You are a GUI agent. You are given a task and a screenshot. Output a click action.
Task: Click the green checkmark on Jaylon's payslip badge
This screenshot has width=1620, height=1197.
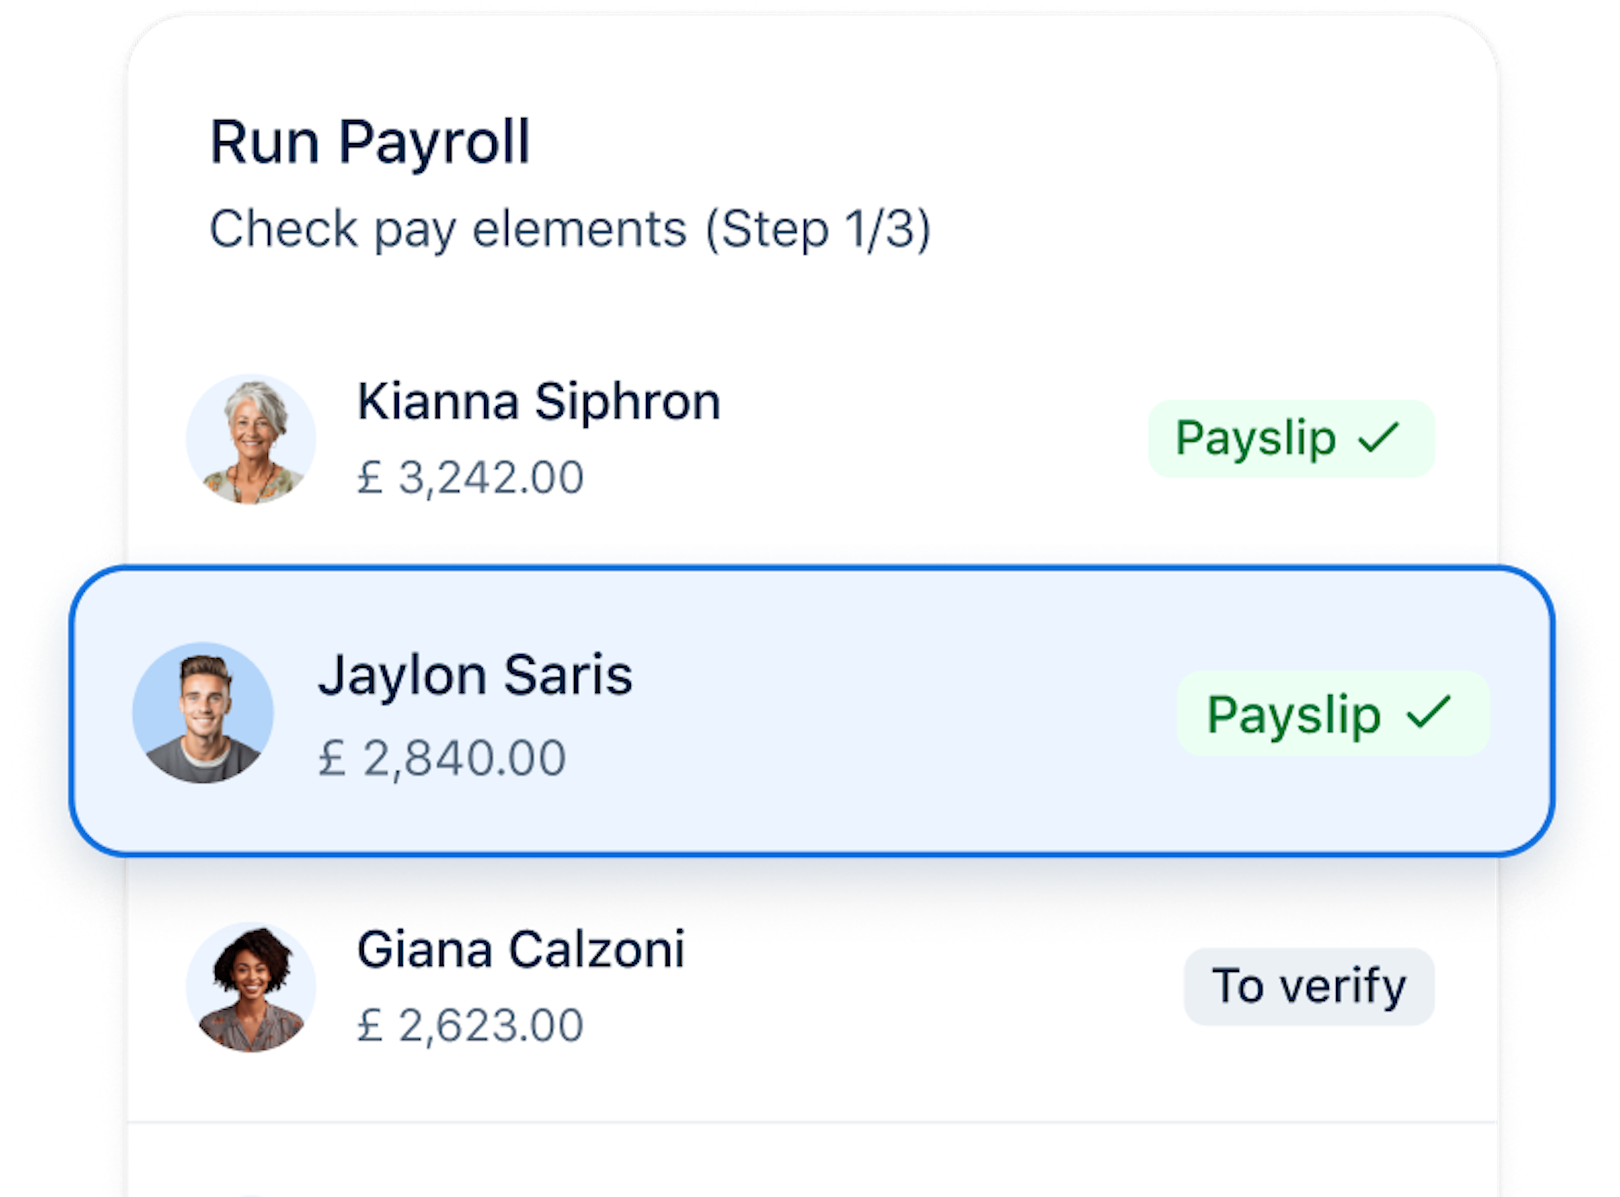coord(1430,710)
